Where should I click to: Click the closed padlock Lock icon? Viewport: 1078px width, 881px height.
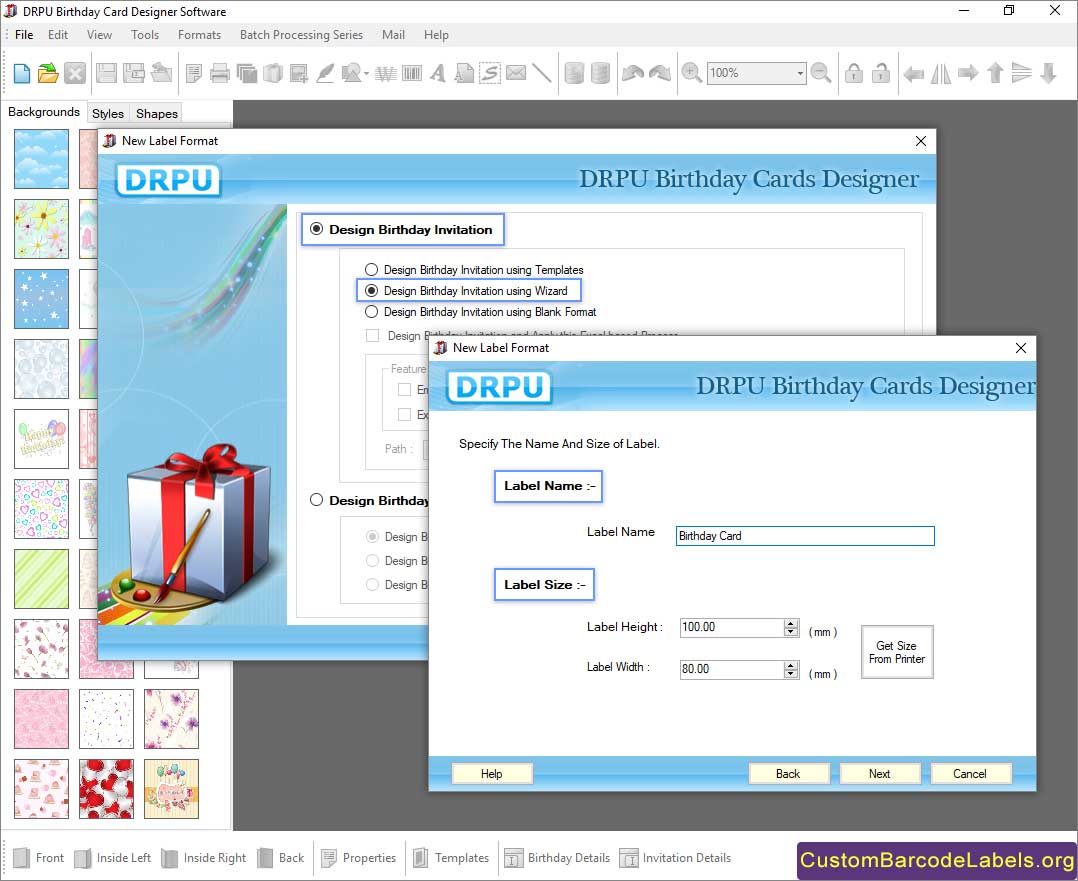854,73
